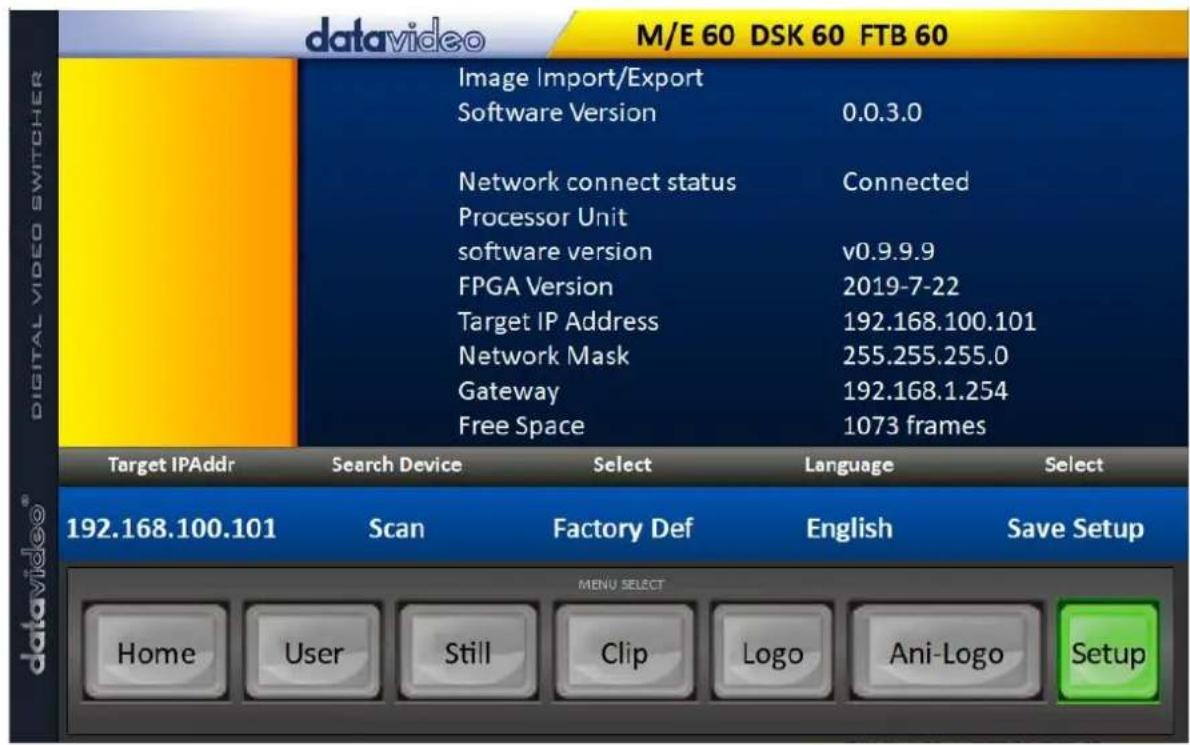This screenshot has height=745, width=1190.
Task: Click the Network connect status row label
Action: 597,182
